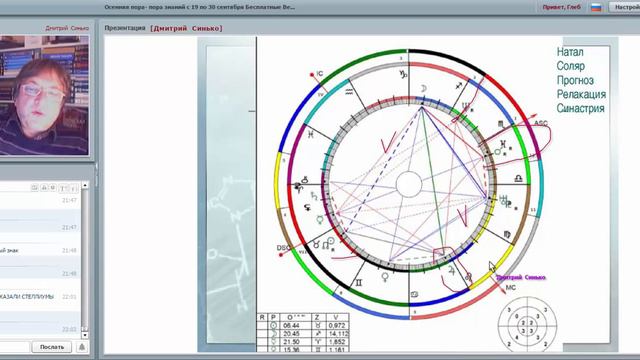Screen dimensions: 640x360
Task: Click the chat message ending СТЕЛЛИУМЫ
Action: [x=27, y=297]
